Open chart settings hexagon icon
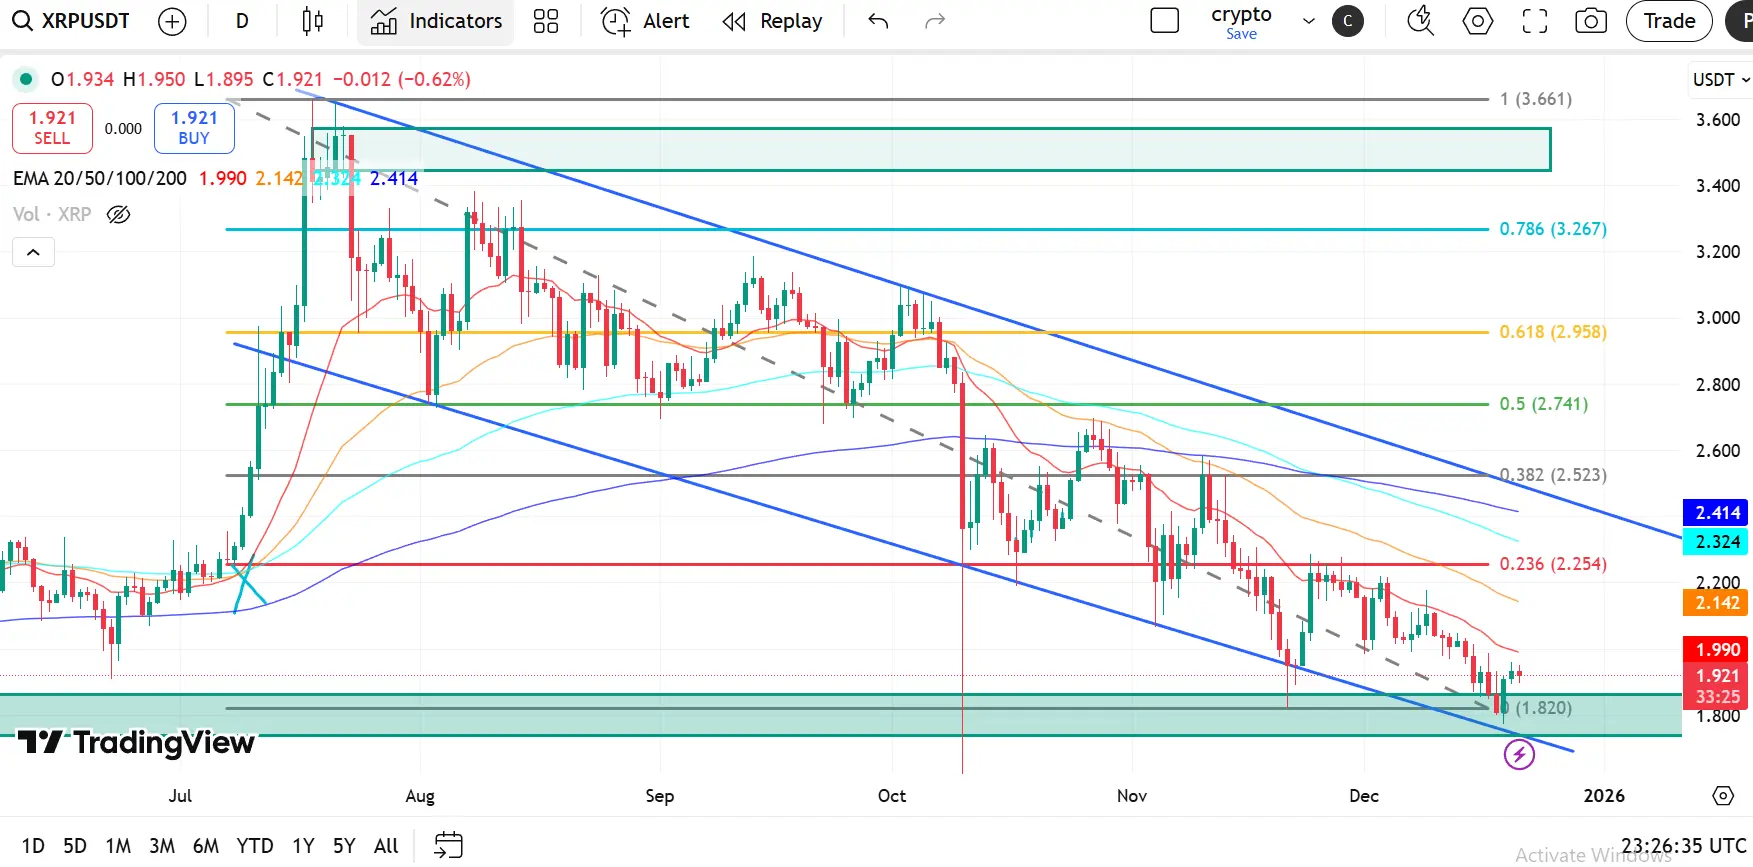Viewport: 1753px width, 867px height. click(1477, 21)
